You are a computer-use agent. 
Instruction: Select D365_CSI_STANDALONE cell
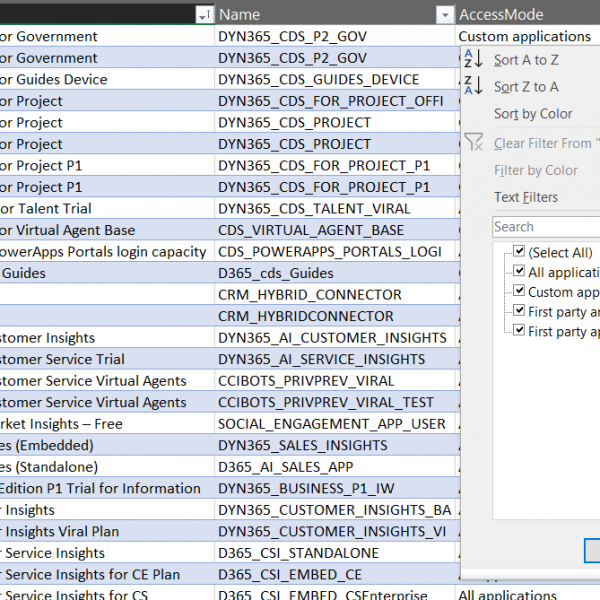[x=335, y=553]
